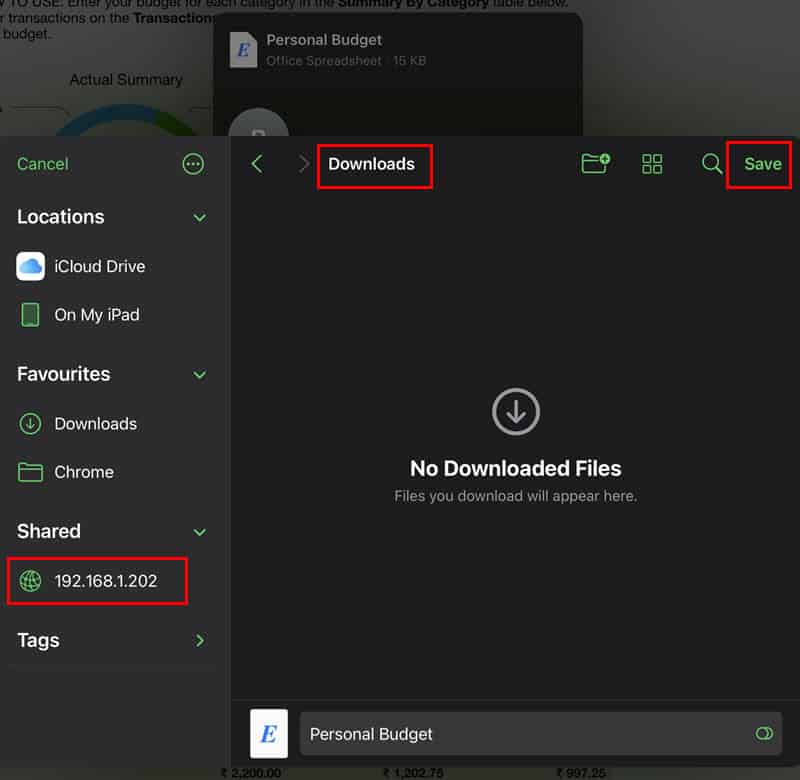Viewport: 800px width, 780px height.
Task: Open the Chrome folder favourite
Action: (x=112, y=472)
